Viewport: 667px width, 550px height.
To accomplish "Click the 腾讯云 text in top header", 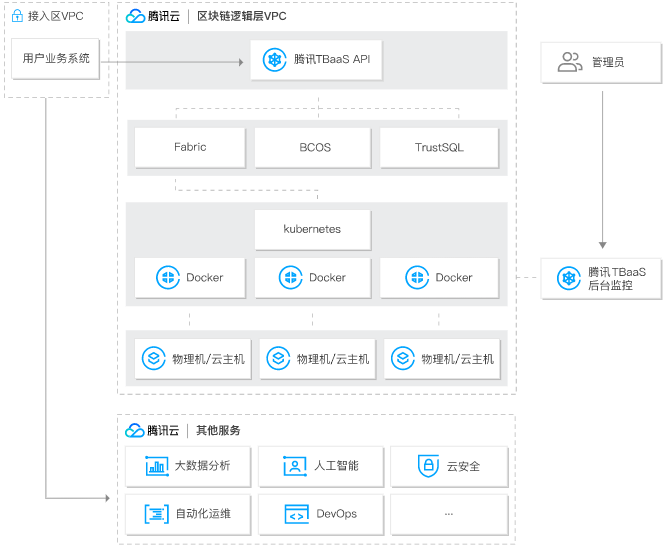I will pyautogui.click(x=164, y=16).
